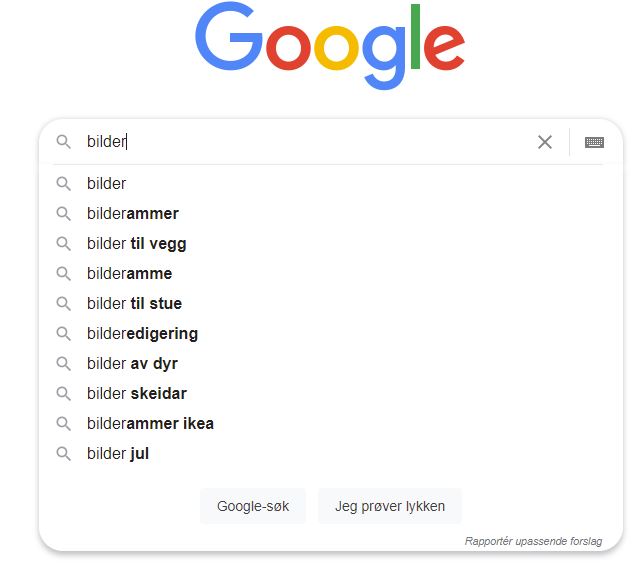Select the 'bilder' suggestion
638x569 pixels.
tap(107, 183)
